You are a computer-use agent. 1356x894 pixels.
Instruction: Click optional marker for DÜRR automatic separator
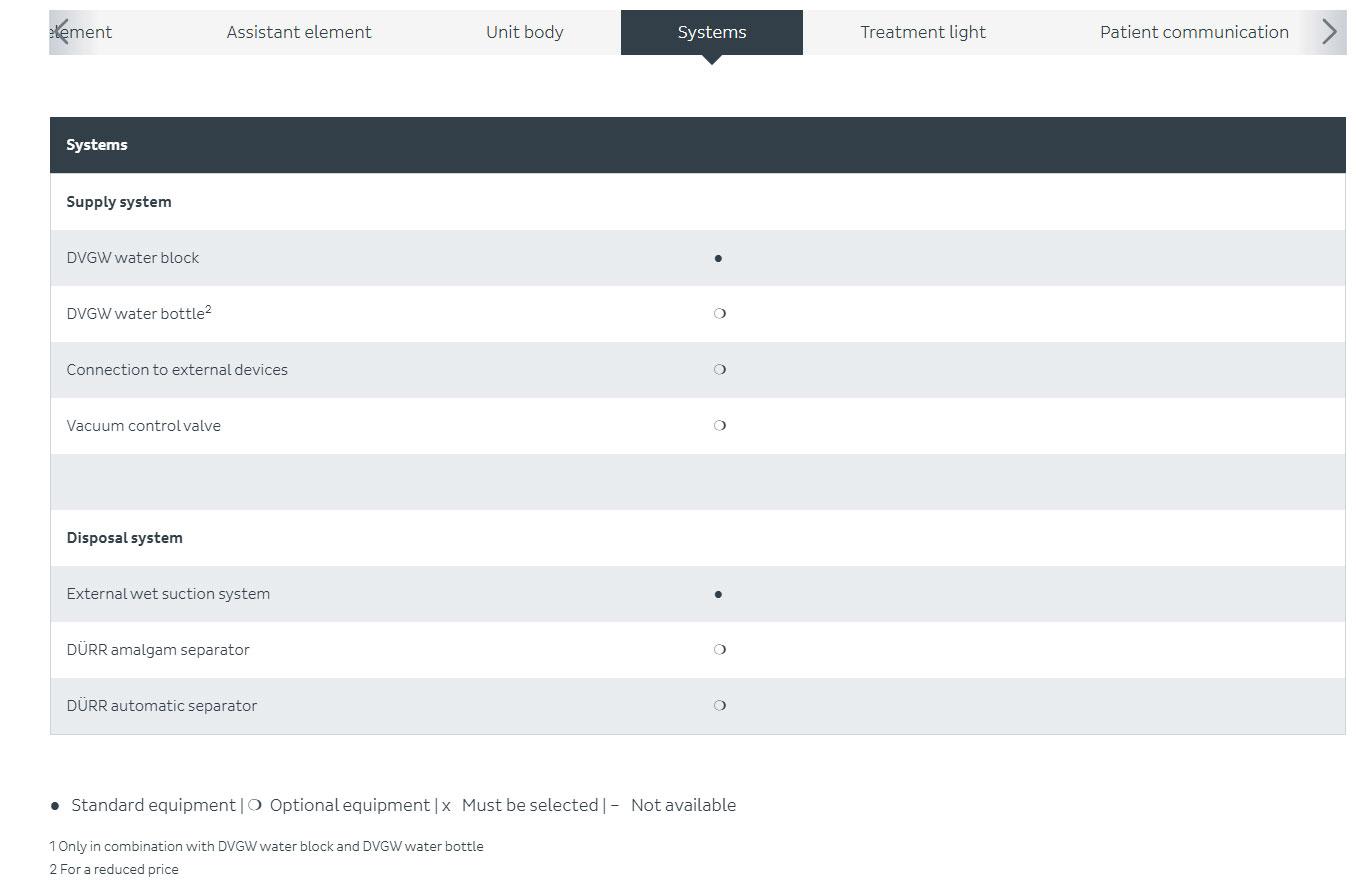[x=719, y=706]
